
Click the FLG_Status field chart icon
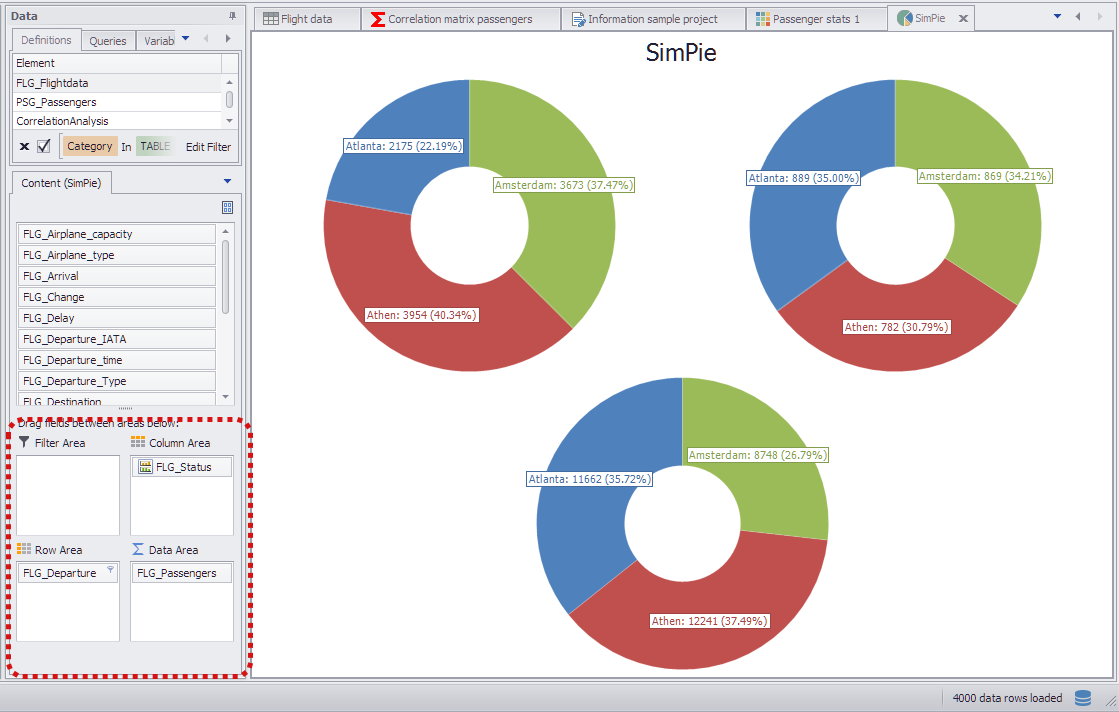point(145,467)
